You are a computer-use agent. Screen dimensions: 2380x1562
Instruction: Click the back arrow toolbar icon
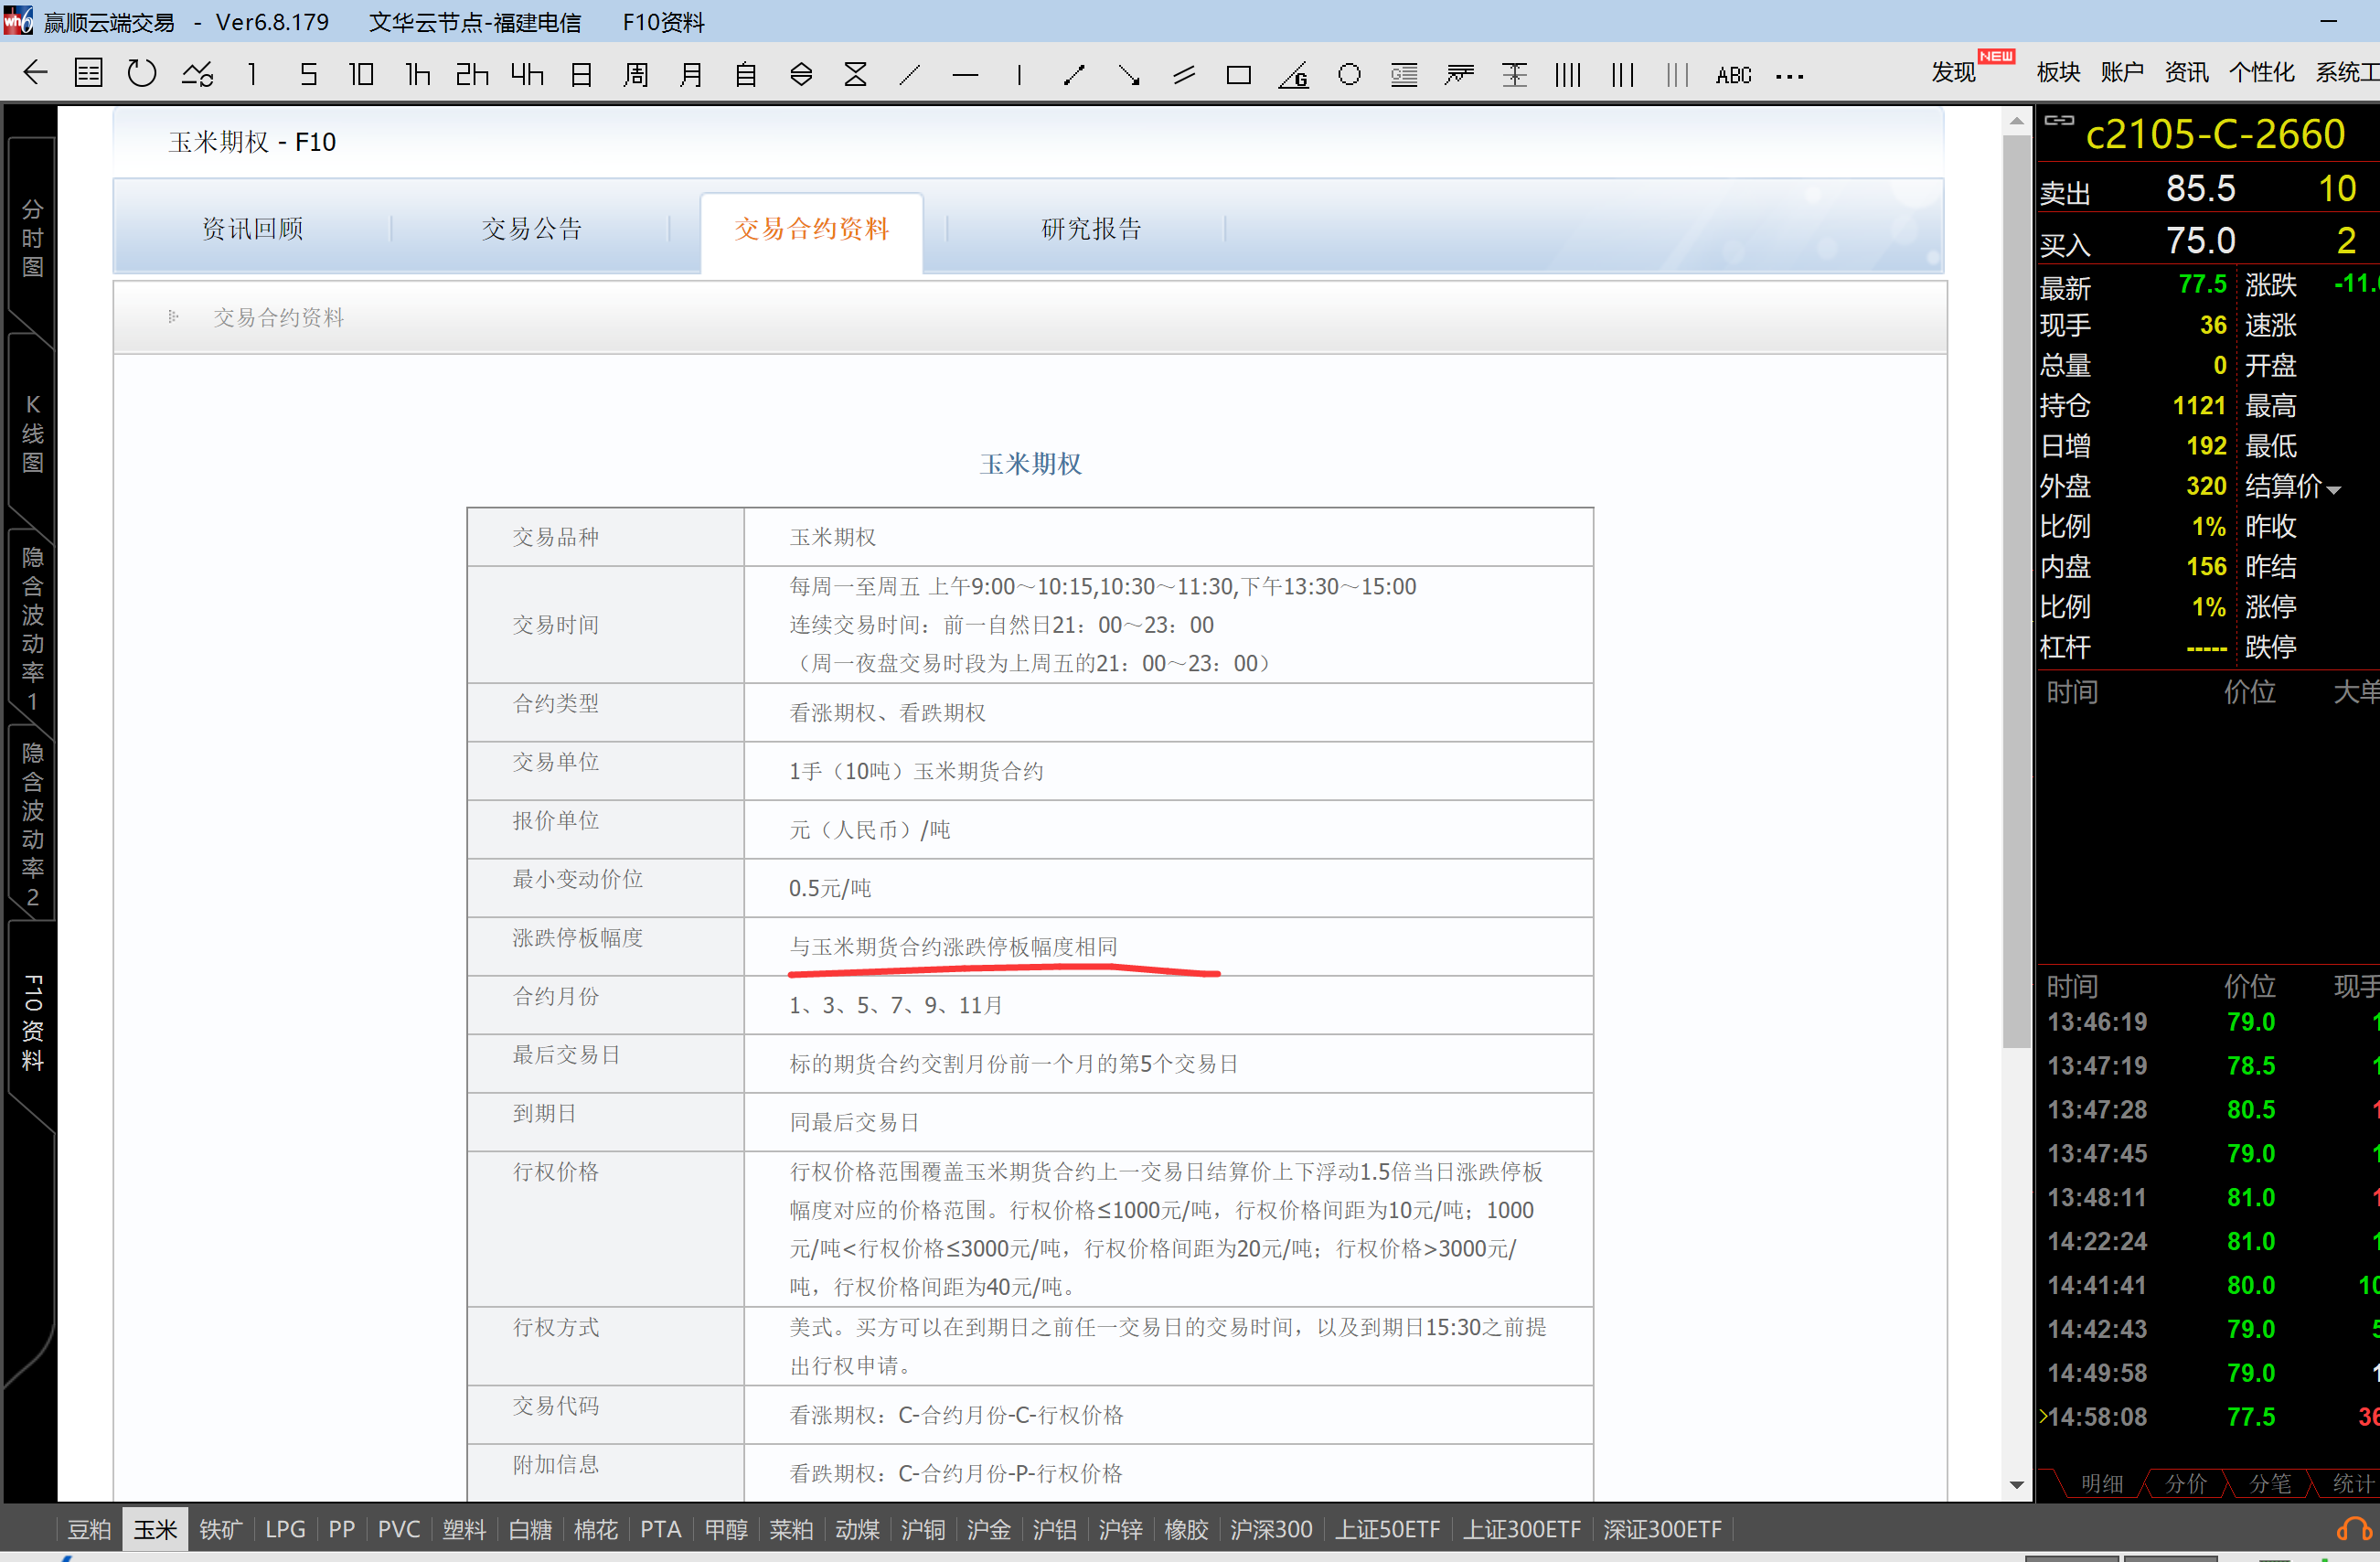pos(35,73)
